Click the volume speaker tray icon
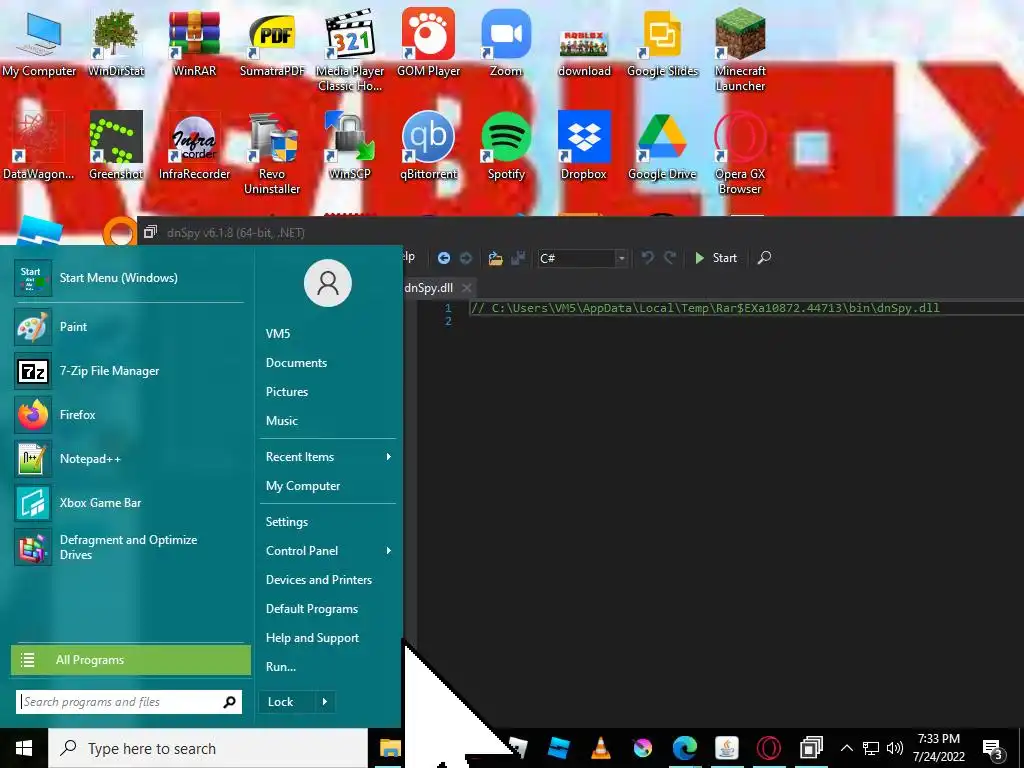Screen dimensions: 1024x768 (x=895, y=748)
